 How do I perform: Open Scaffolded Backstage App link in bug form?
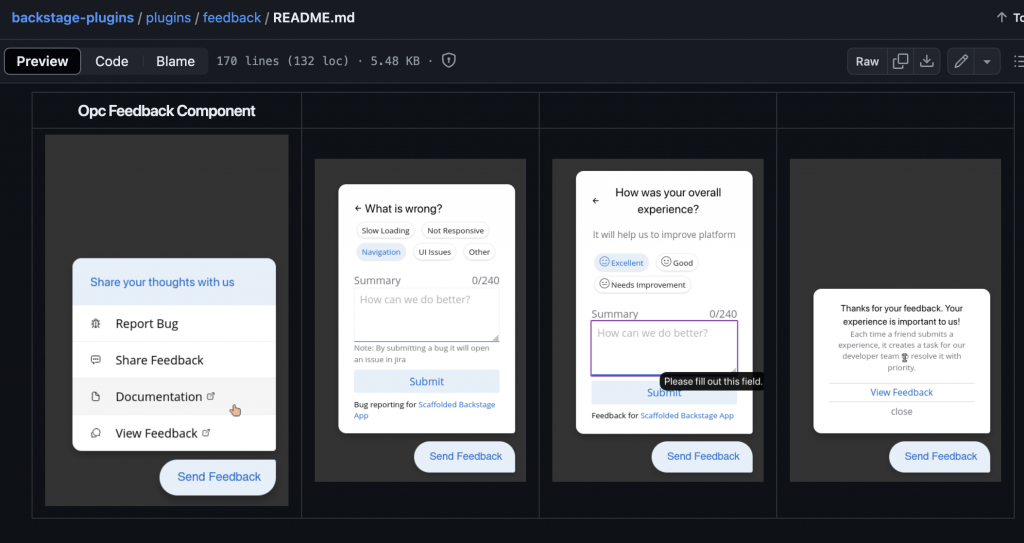[x=424, y=410]
